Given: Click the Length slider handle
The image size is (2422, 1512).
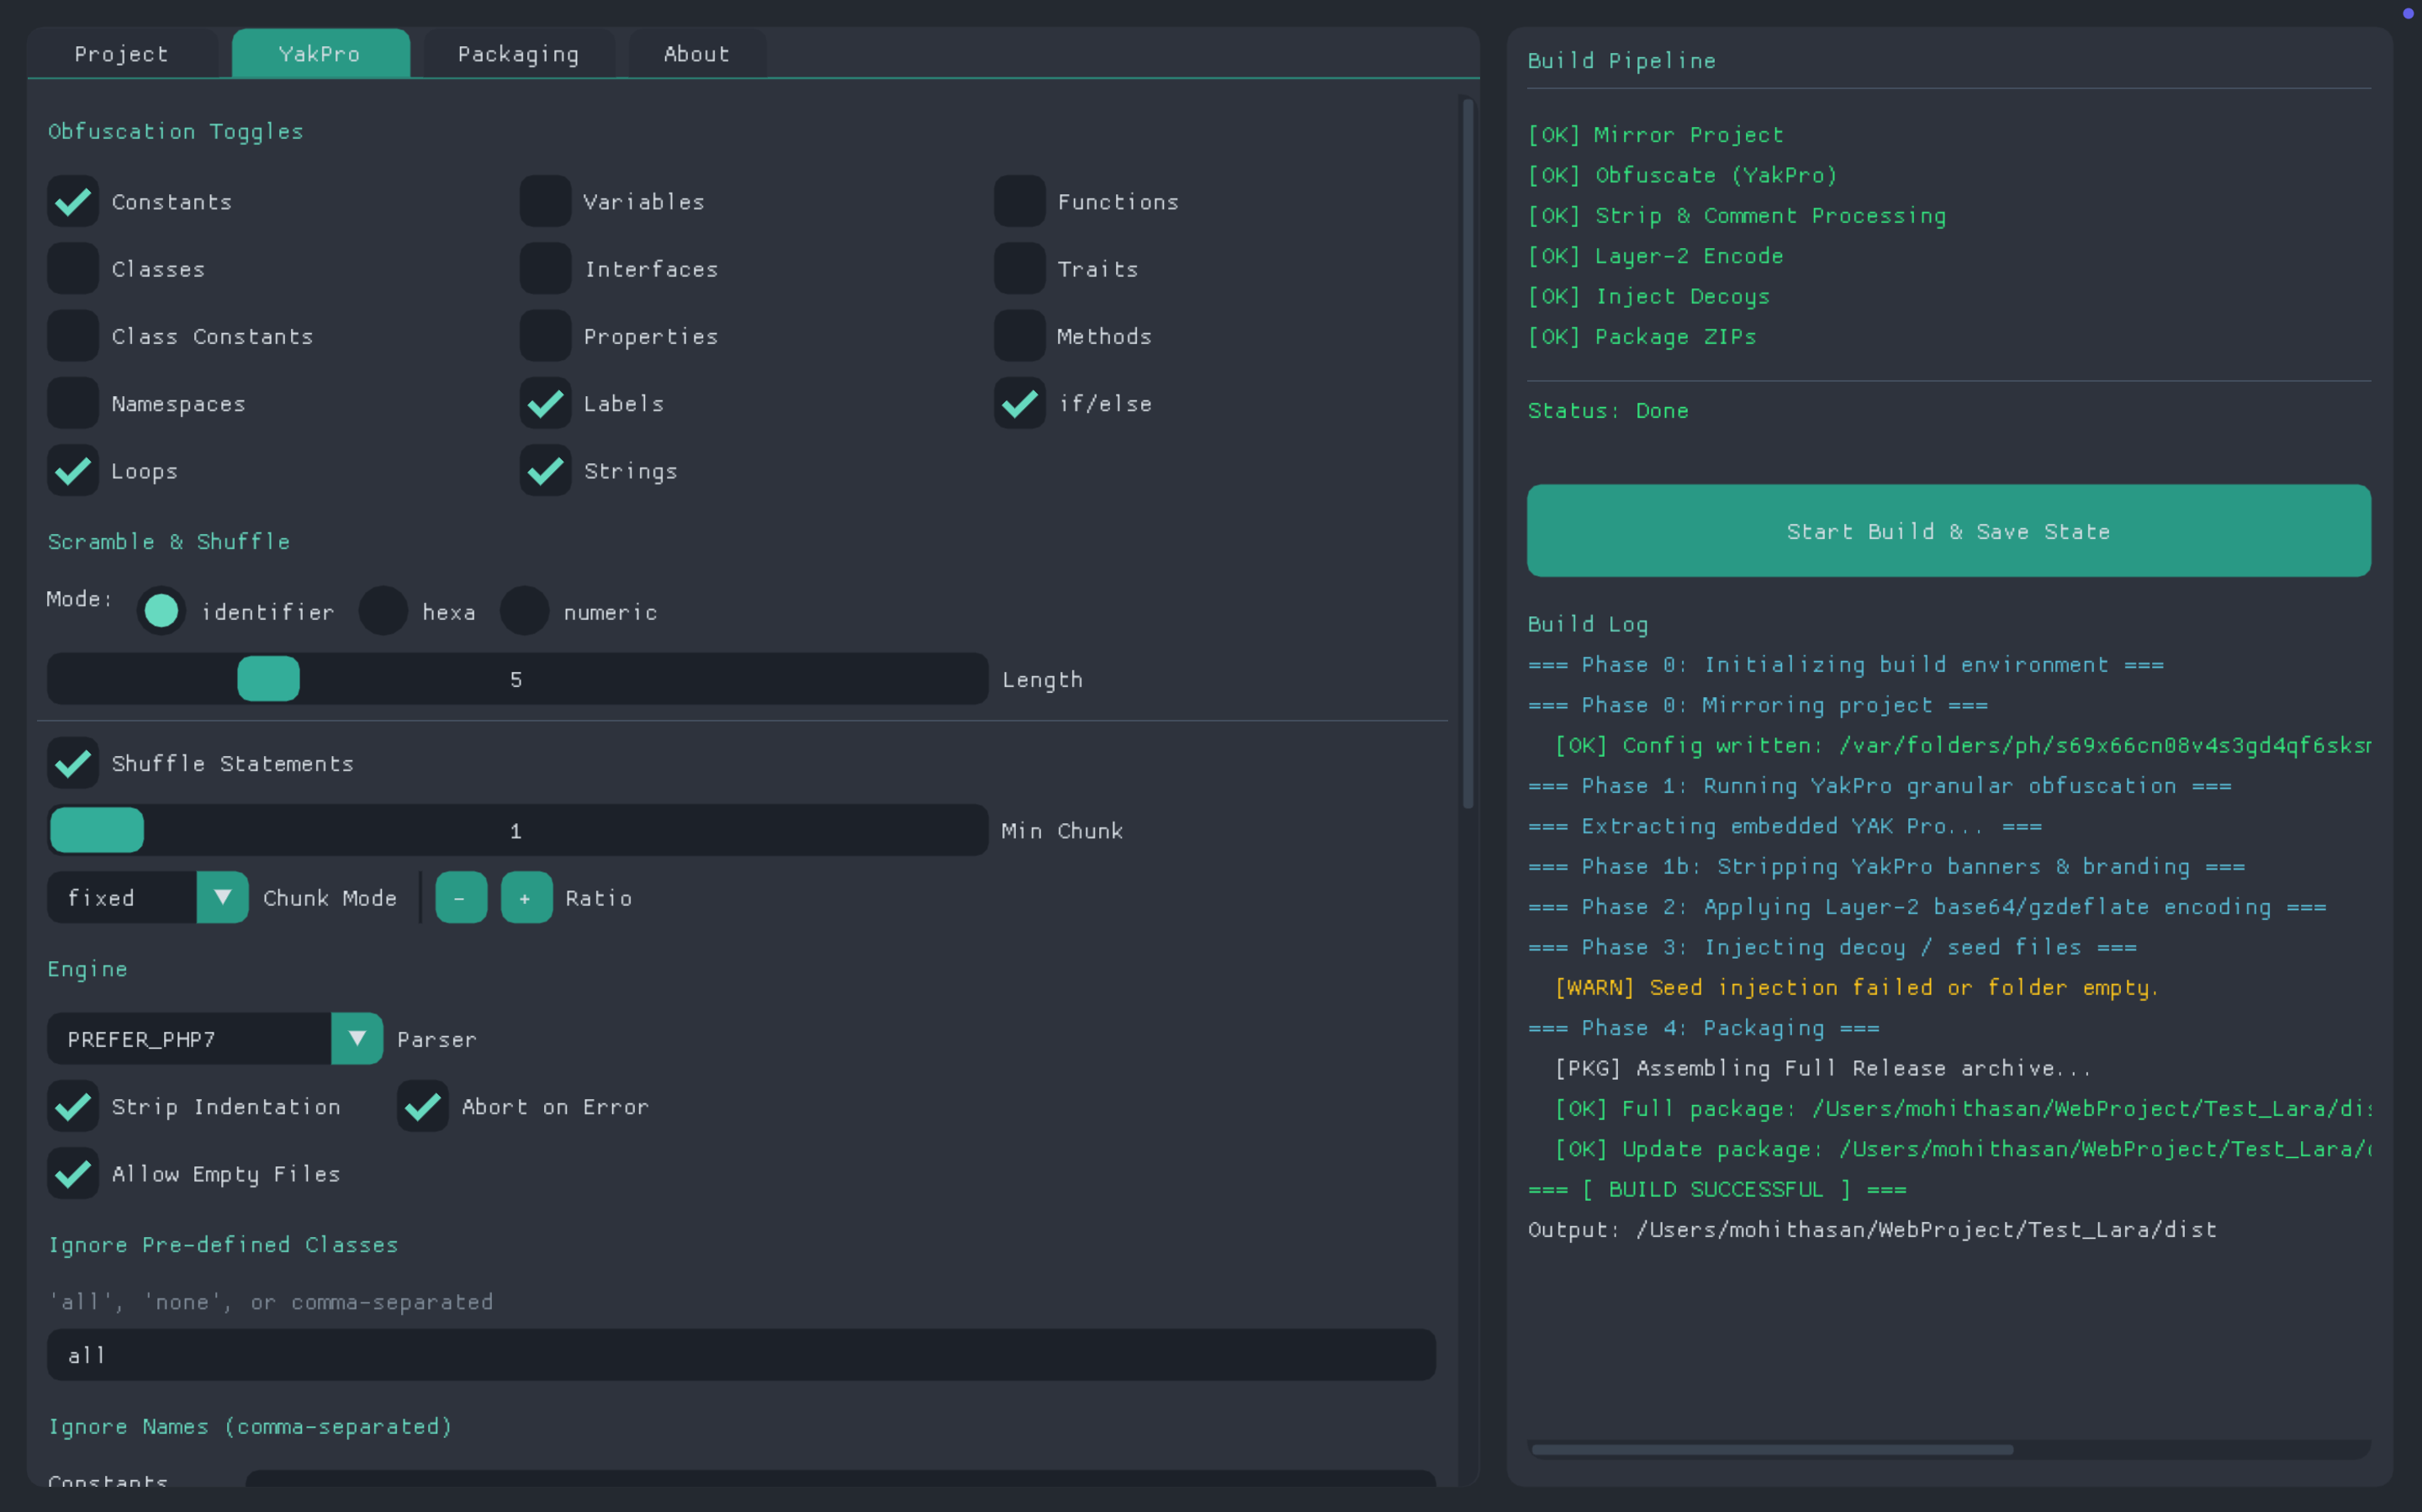Looking at the screenshot, I should 268,679.
